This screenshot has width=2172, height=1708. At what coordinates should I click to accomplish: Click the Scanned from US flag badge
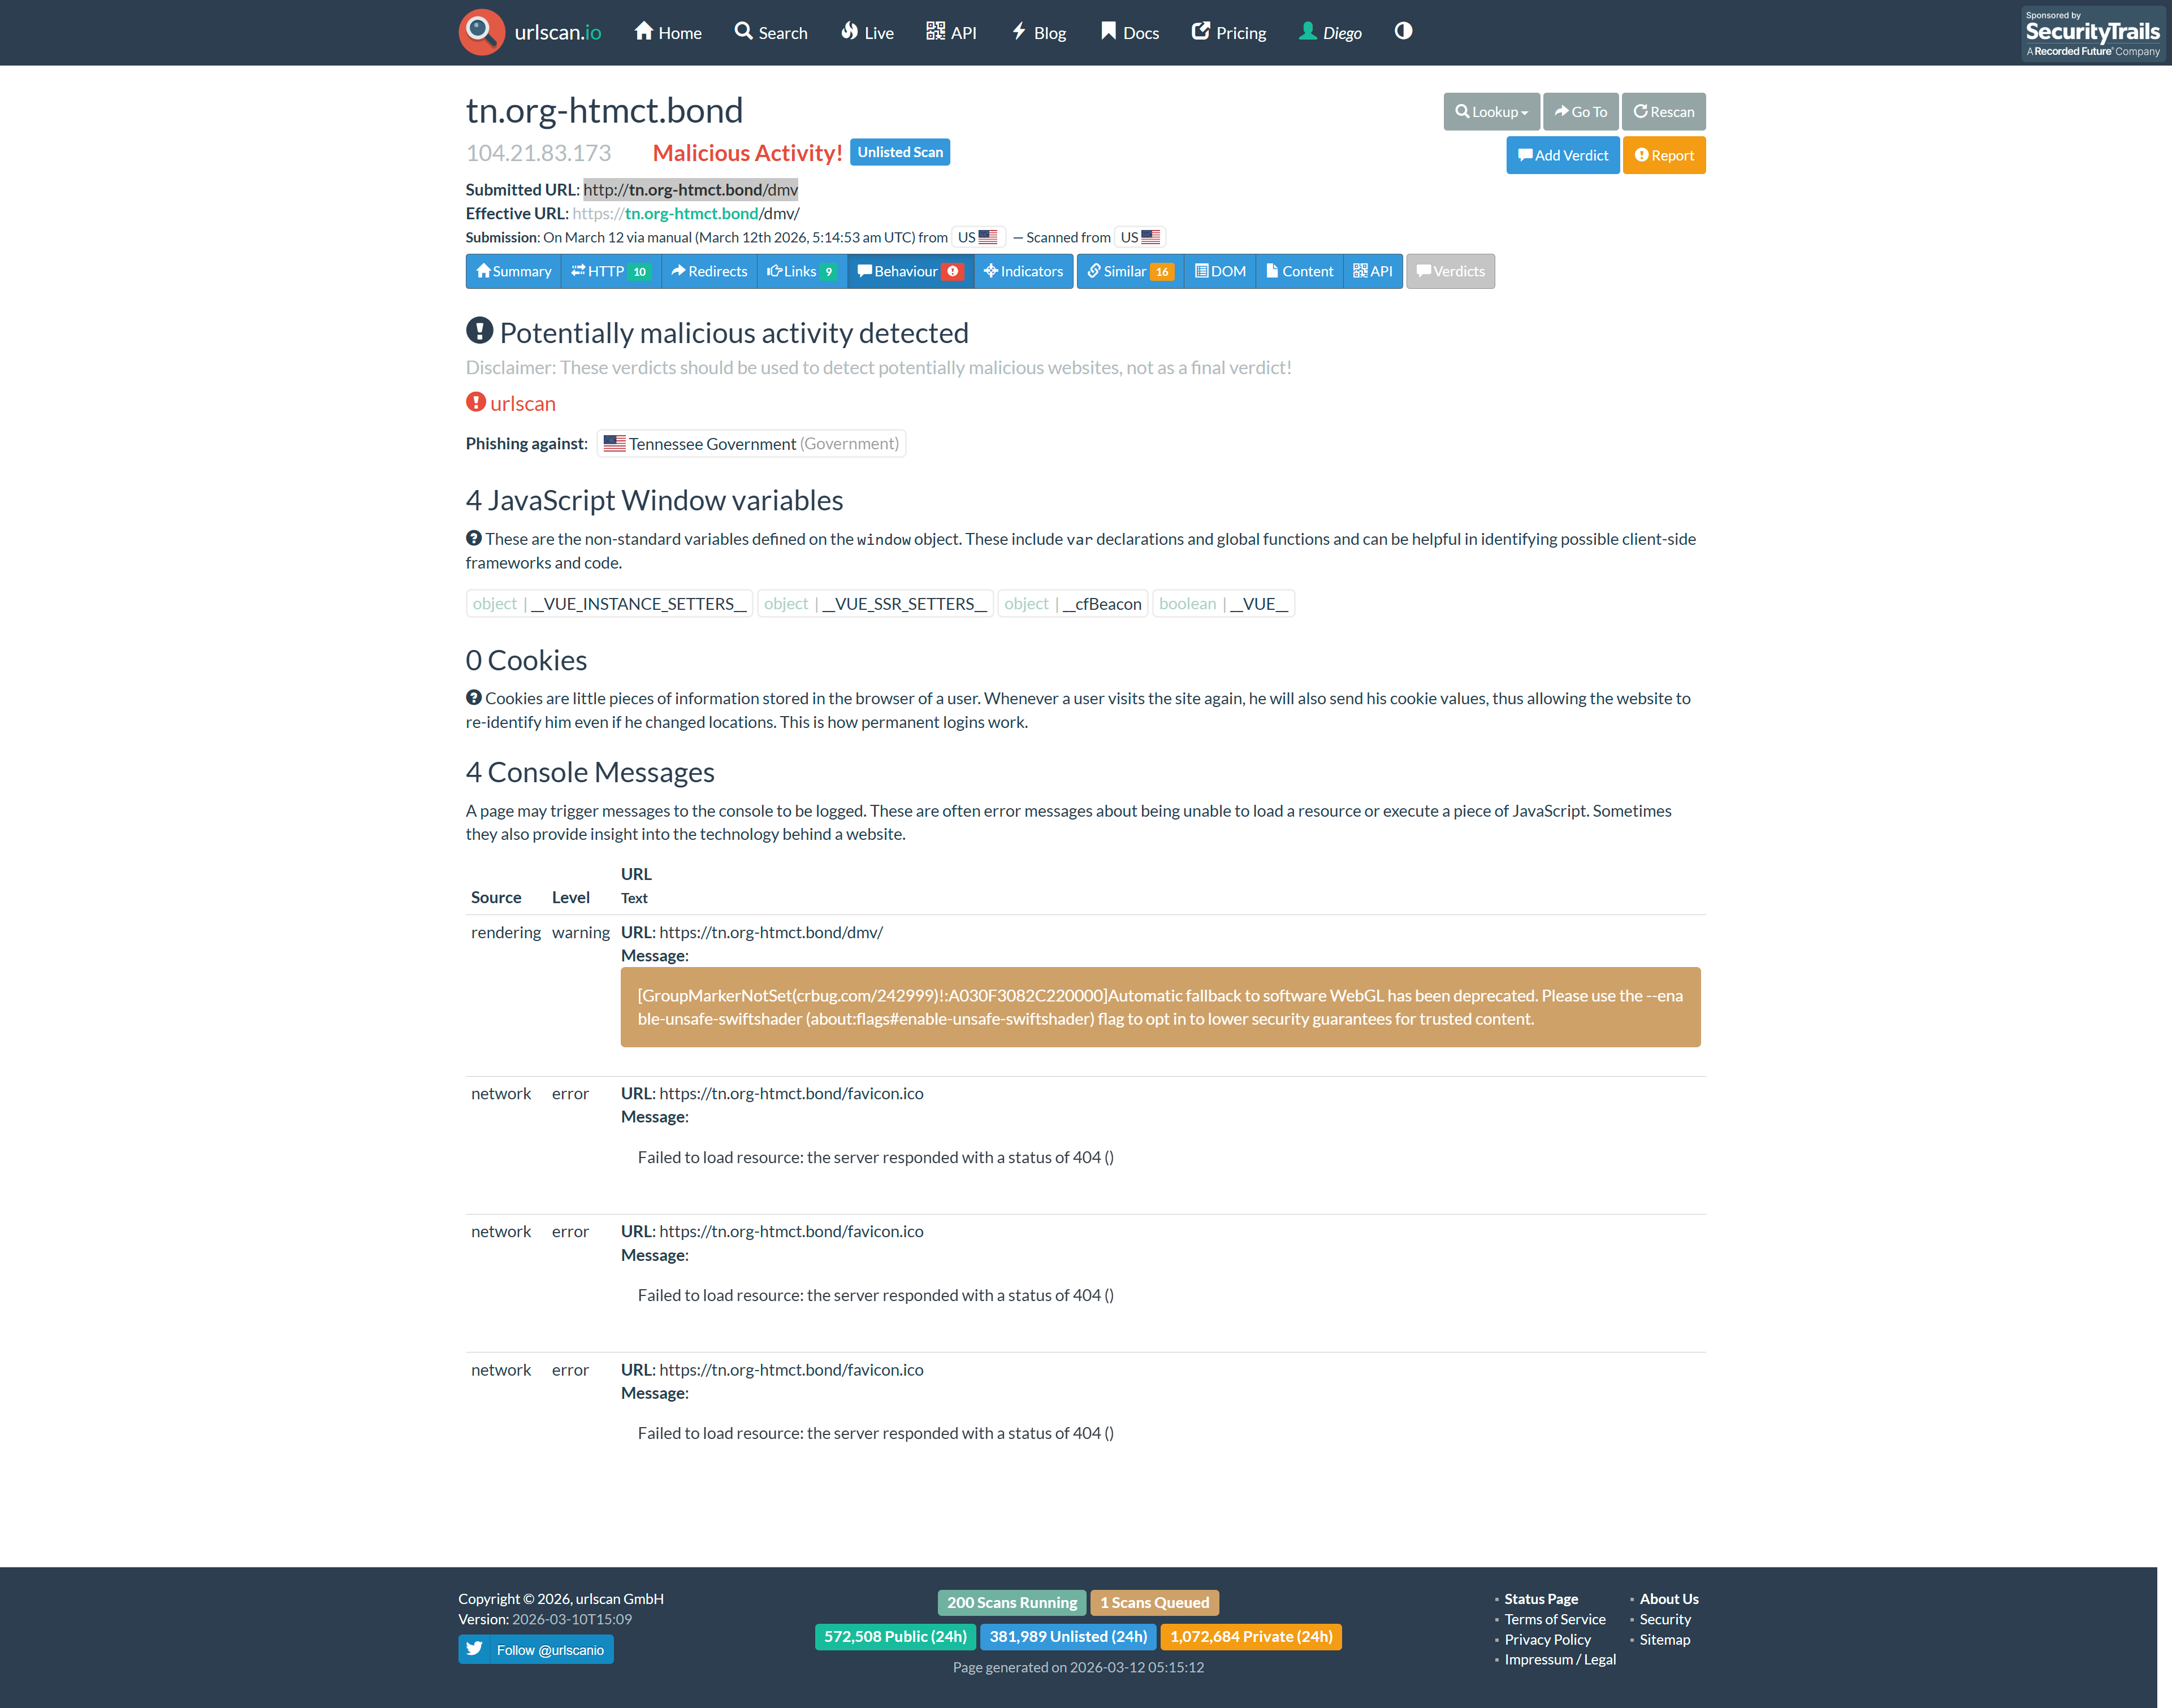[x=1140, y=237]
